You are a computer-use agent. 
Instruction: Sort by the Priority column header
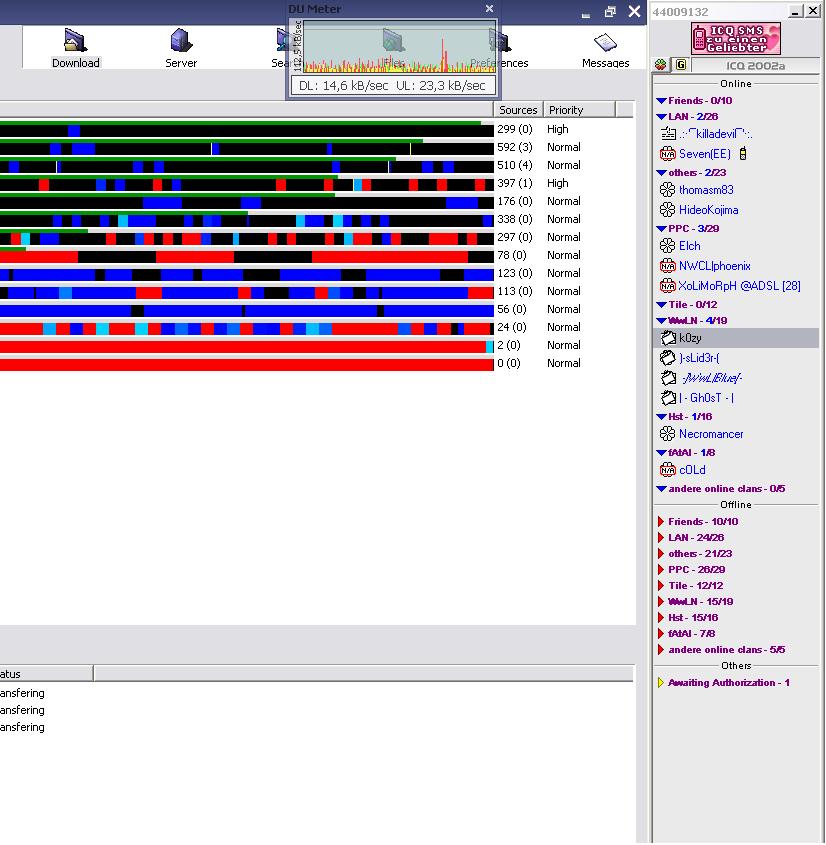(x=566, y=110)
